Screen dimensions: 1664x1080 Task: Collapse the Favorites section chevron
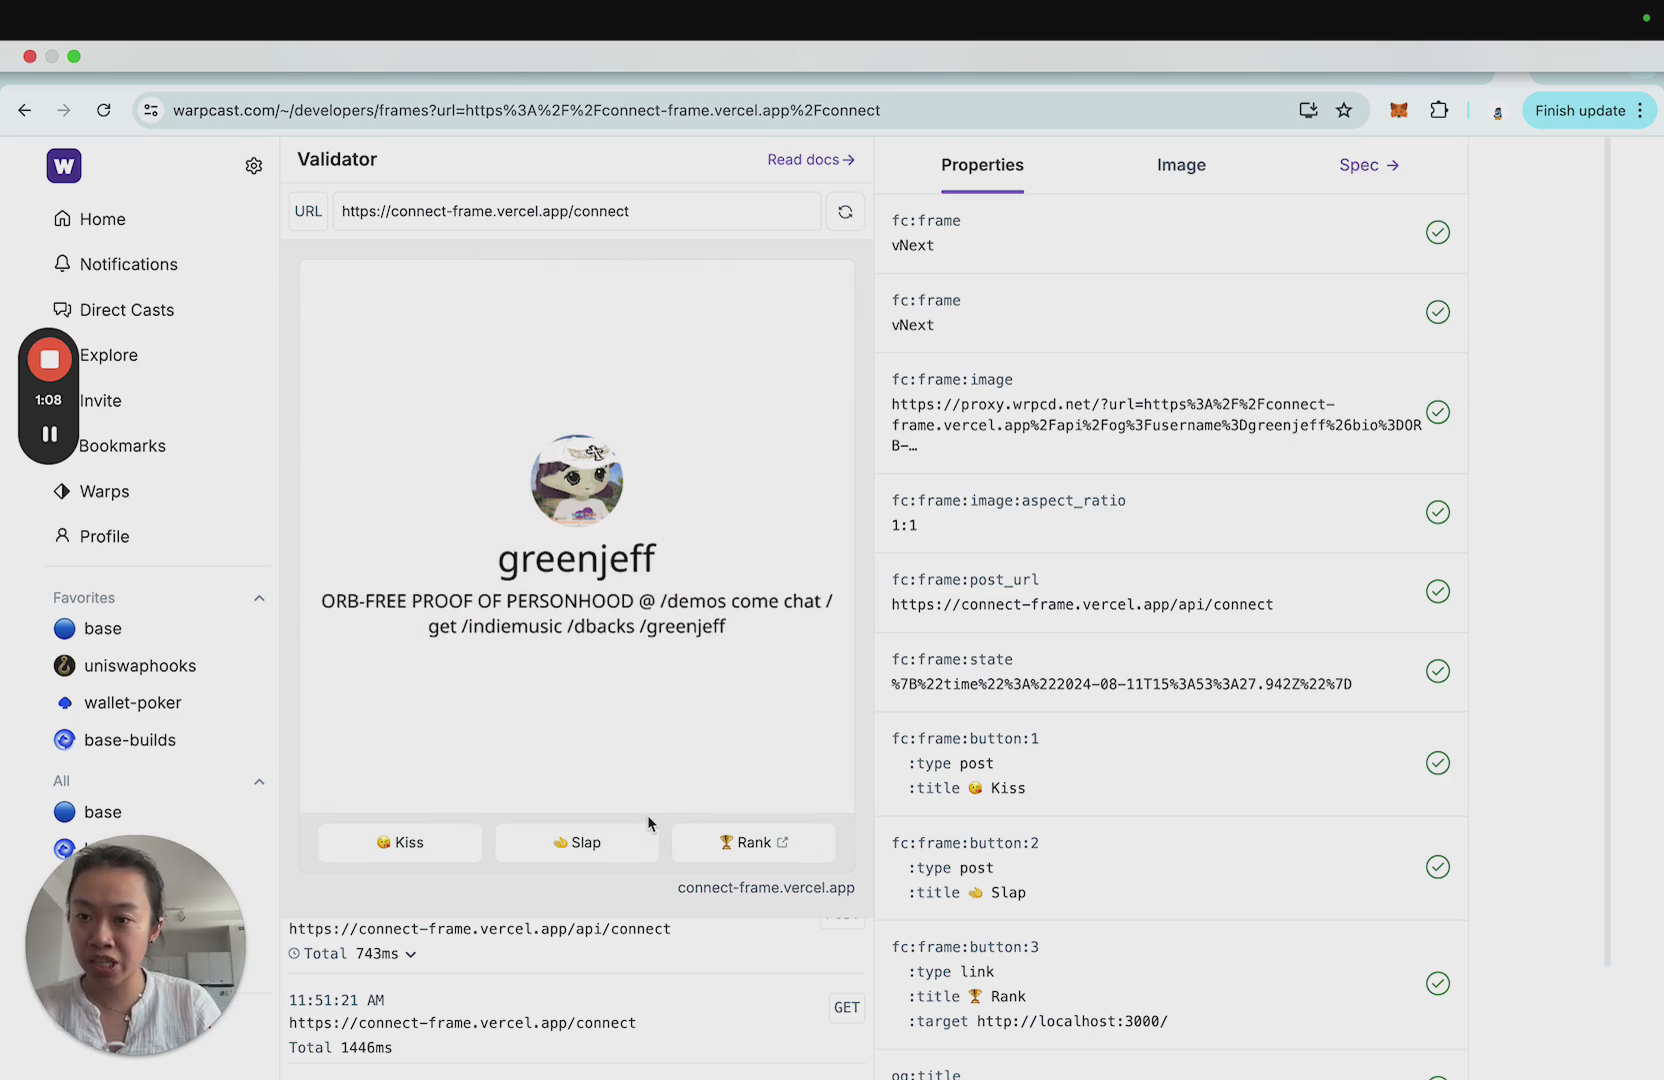259,598
